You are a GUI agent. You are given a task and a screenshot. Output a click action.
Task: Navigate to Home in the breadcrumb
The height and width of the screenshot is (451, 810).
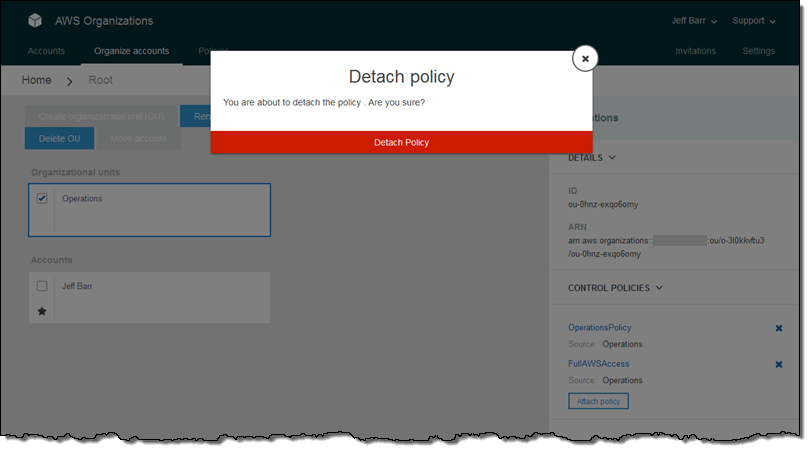[x=36, y=80]
